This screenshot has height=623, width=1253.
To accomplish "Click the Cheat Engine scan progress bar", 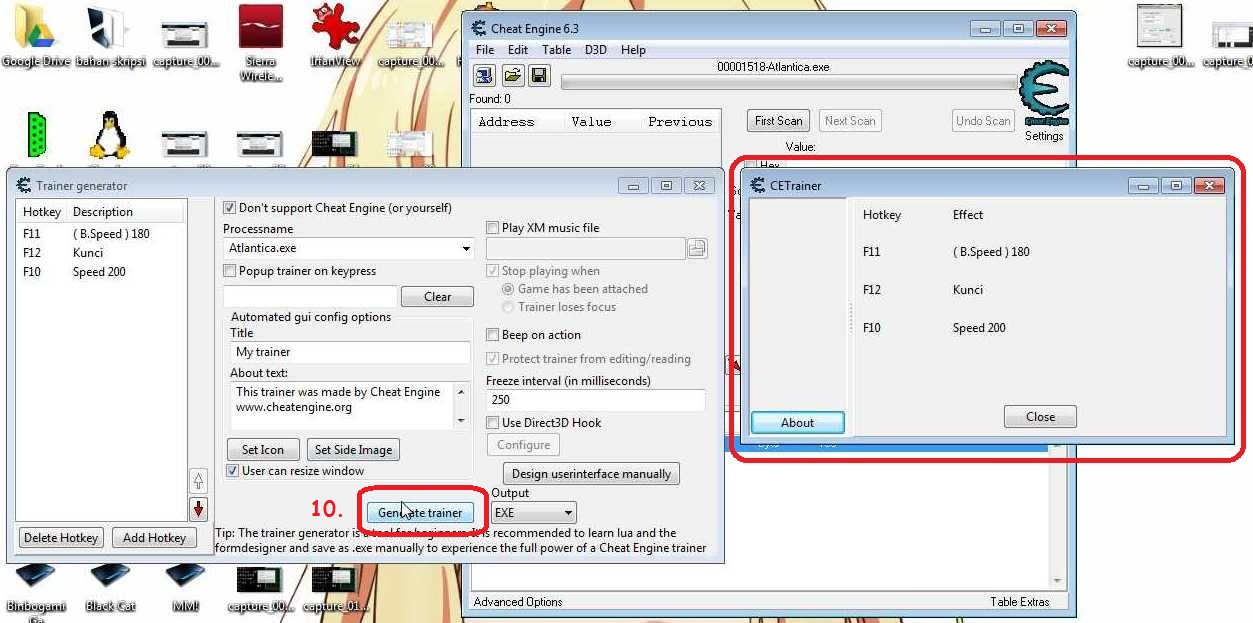I will click(x=789, y=83).
